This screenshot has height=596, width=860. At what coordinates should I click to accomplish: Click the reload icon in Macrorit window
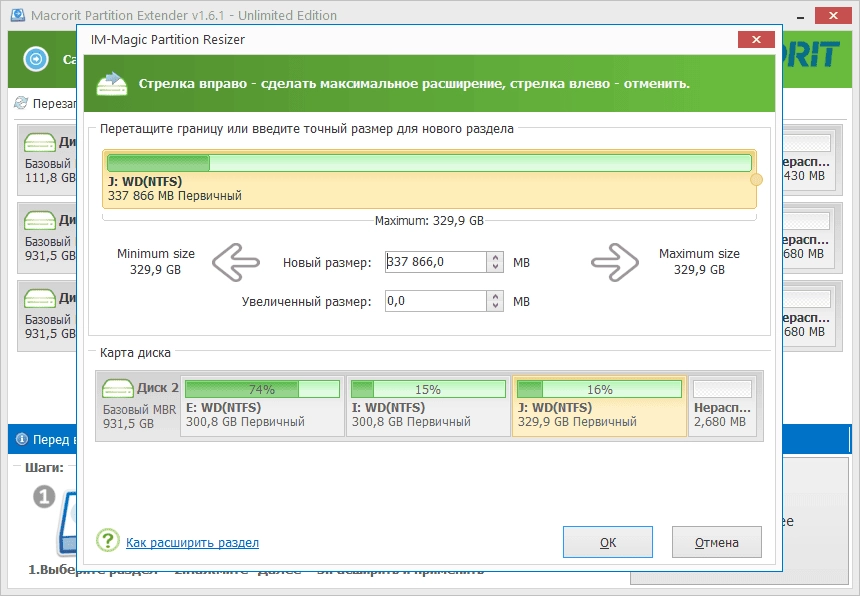[21, 103]
